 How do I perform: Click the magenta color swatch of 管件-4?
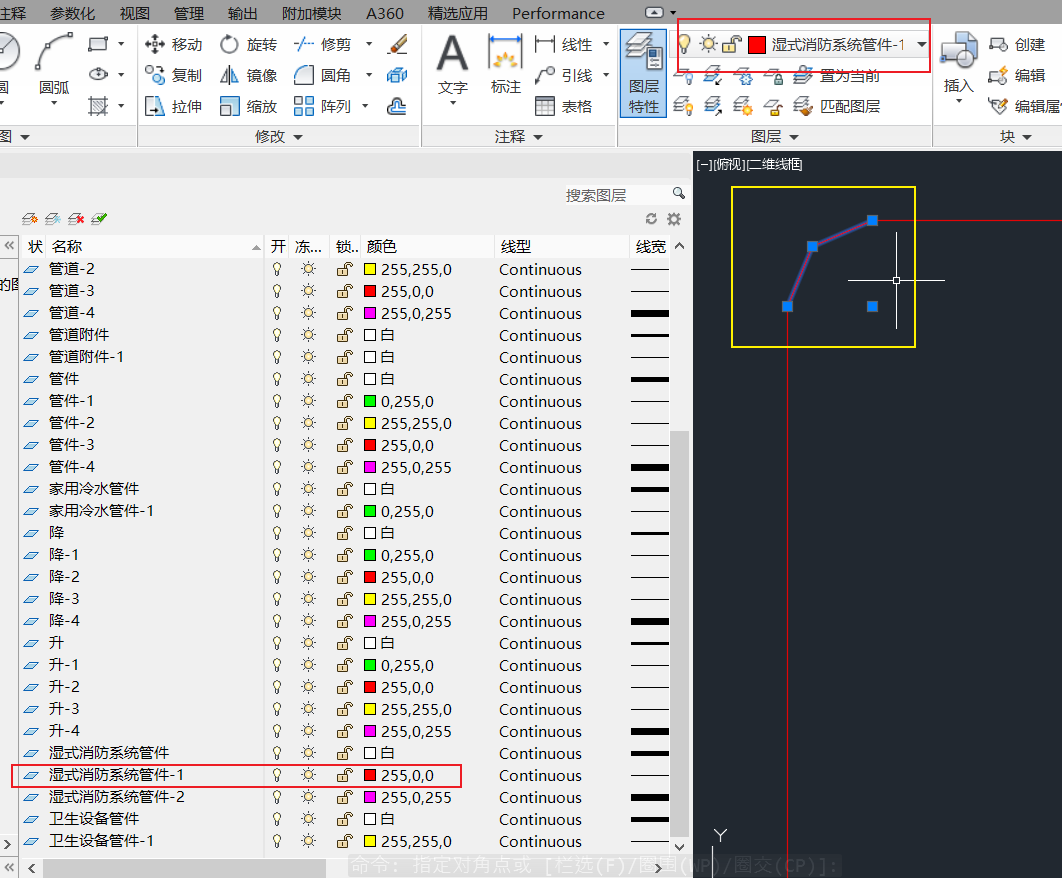[x=370, y=467]
